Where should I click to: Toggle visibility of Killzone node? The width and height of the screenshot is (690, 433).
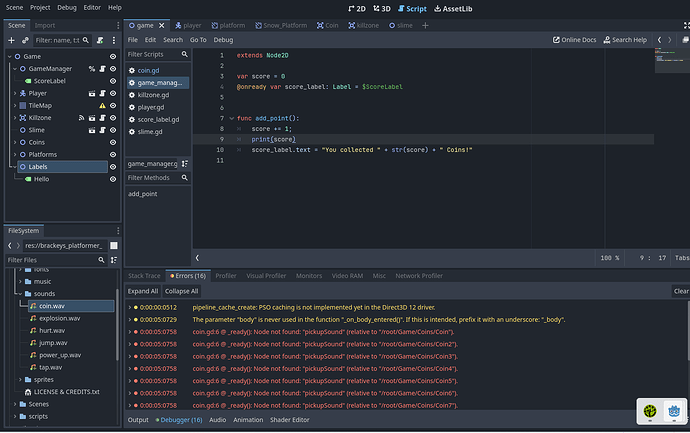coord(113,118)
